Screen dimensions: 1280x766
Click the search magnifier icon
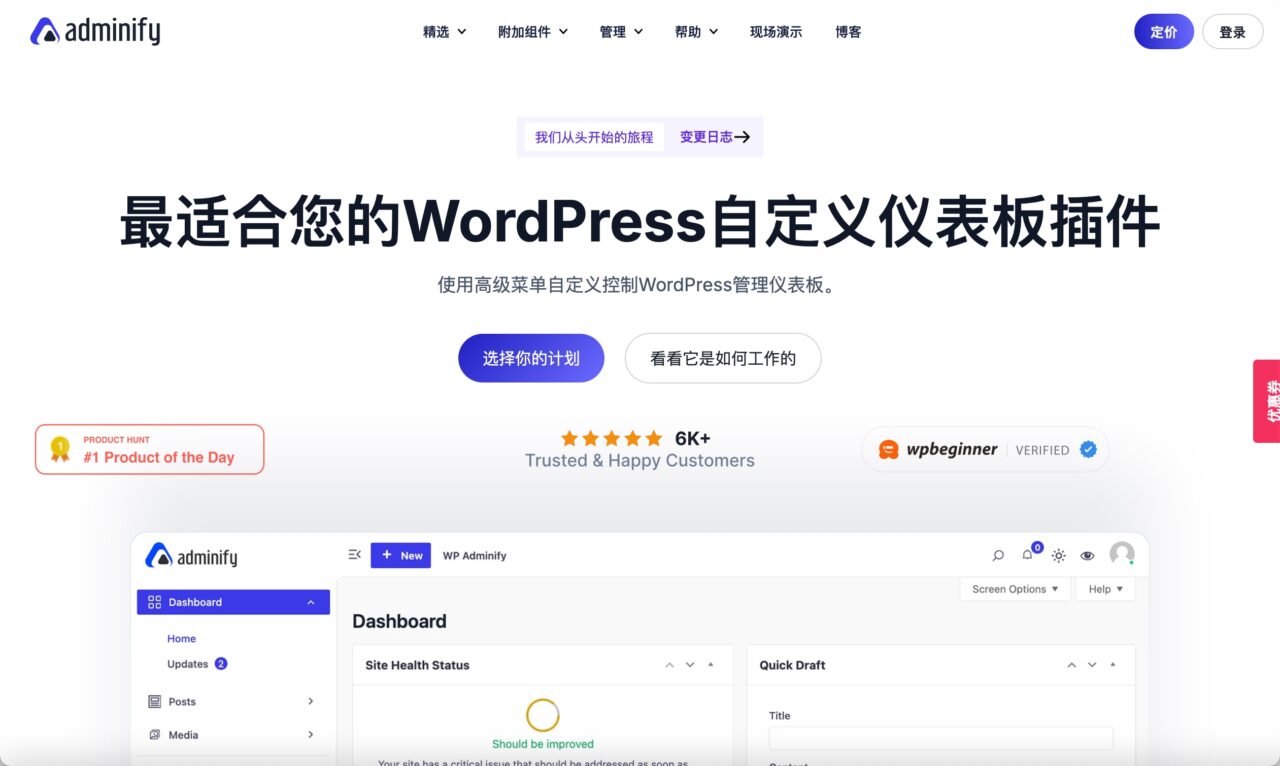(998, 555)
